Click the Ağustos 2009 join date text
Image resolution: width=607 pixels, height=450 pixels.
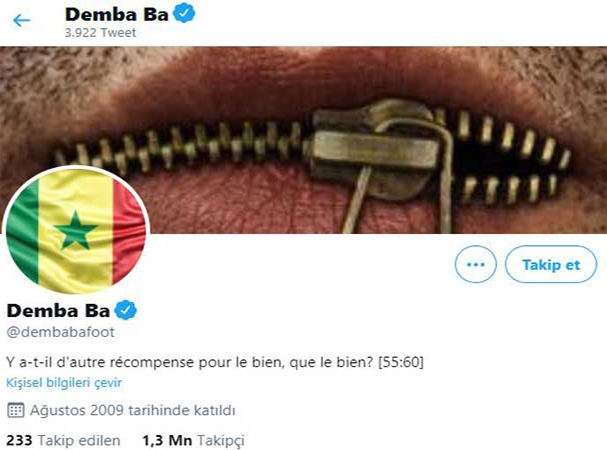click(x=132, y=410)
